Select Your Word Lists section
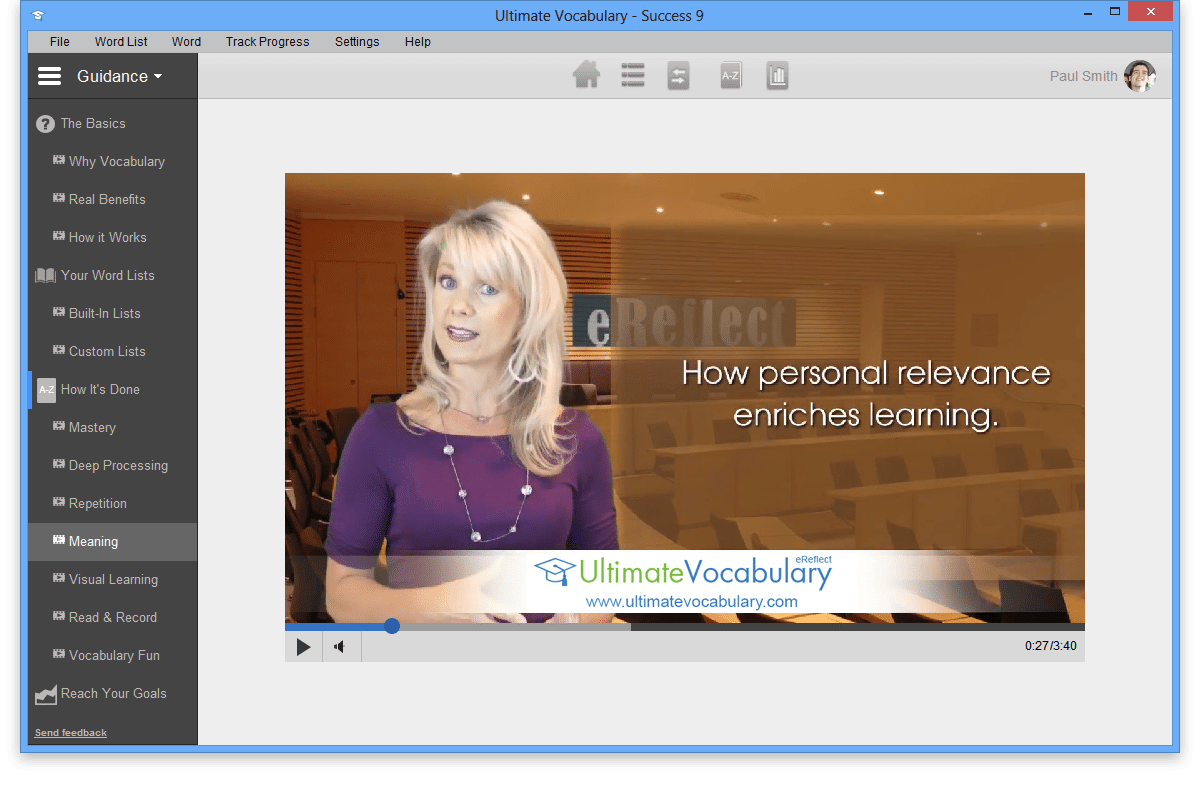 112,276
